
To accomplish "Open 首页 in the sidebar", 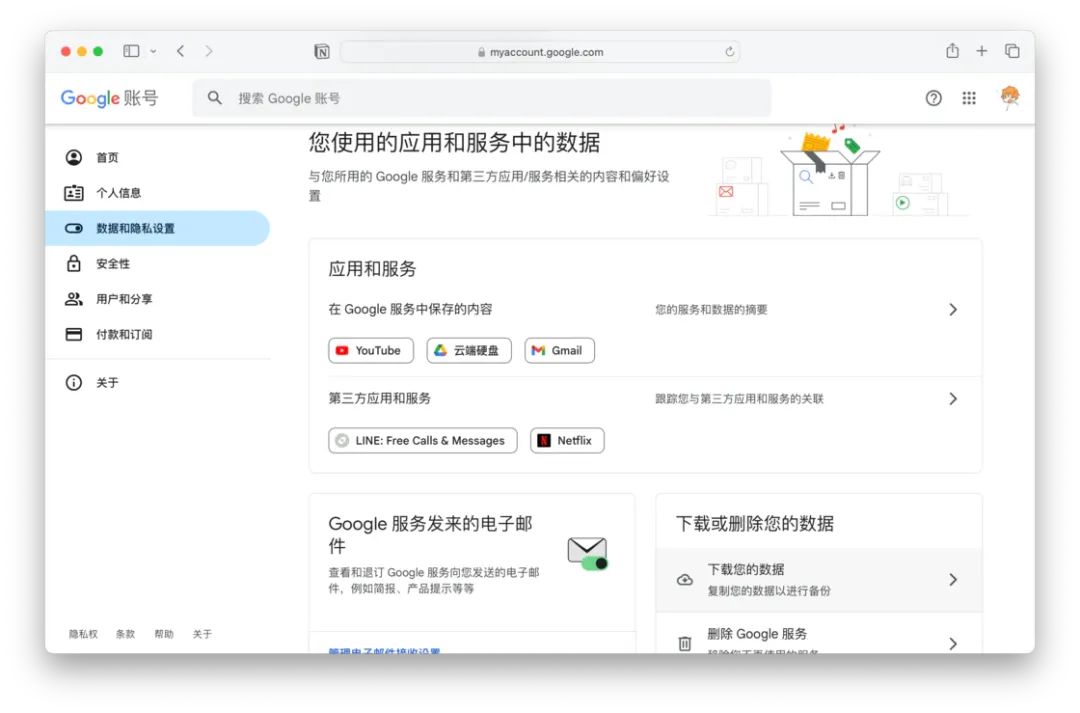I will [x=158, y=157].
